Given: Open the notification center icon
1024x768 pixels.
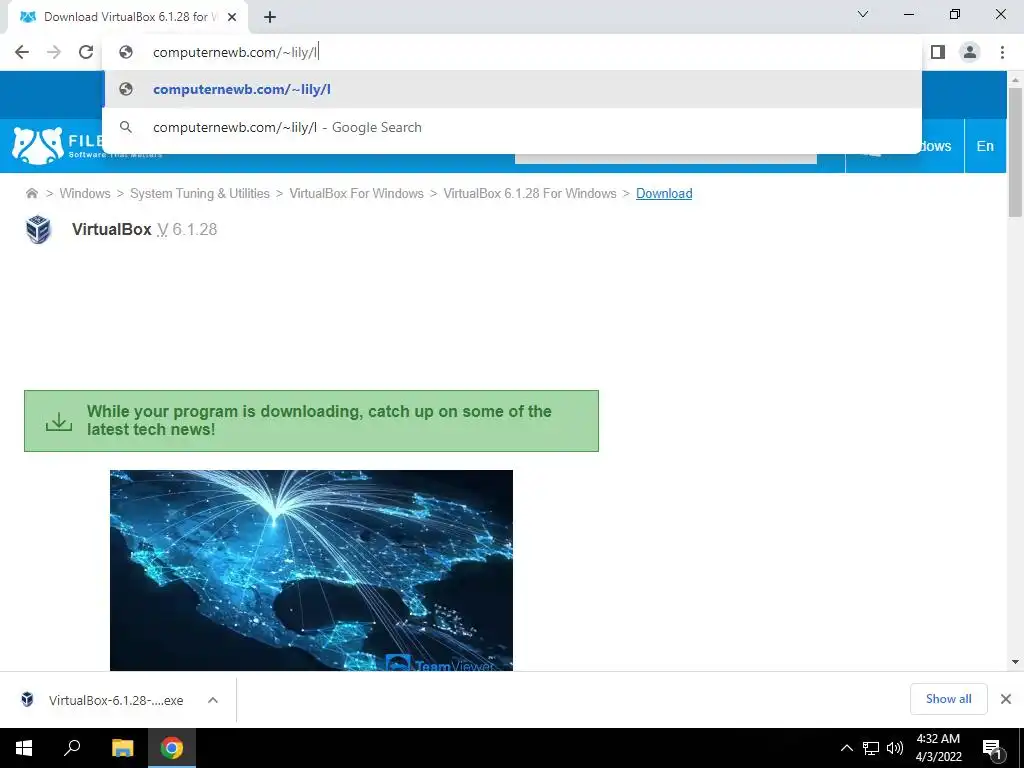Looking at the screenshot, I should [993, 749].
